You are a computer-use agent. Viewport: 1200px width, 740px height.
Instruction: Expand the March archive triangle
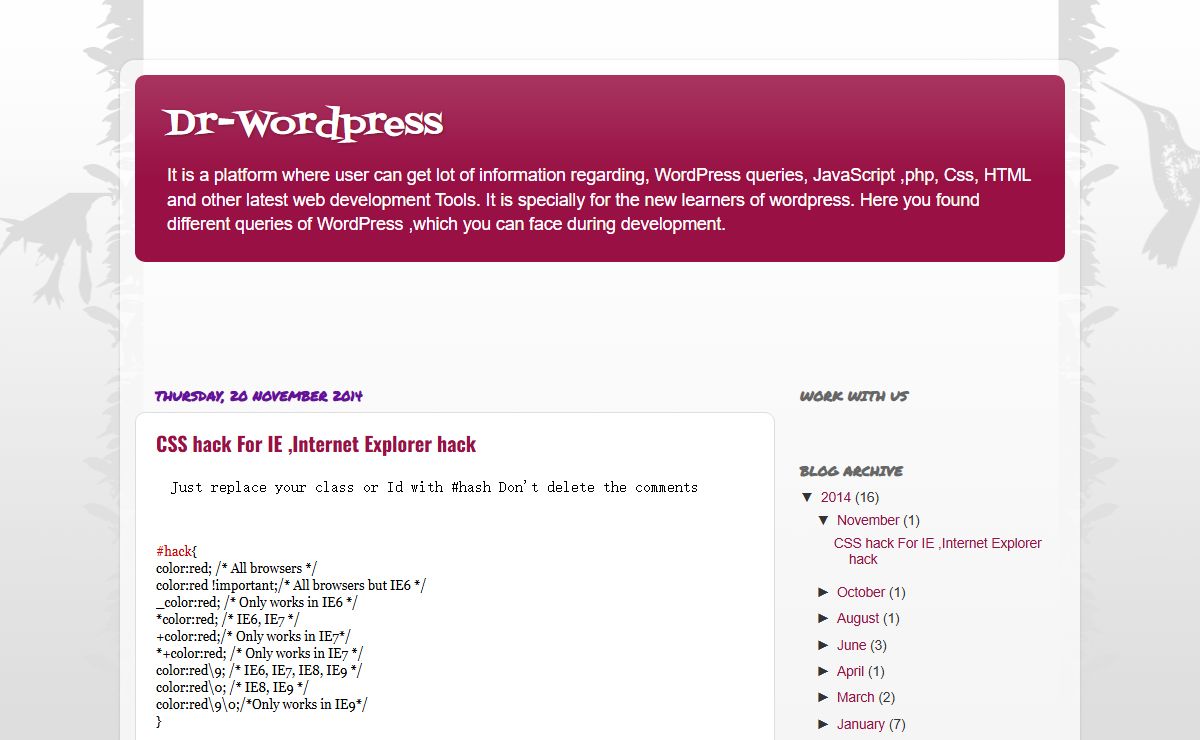click(824, 697)
